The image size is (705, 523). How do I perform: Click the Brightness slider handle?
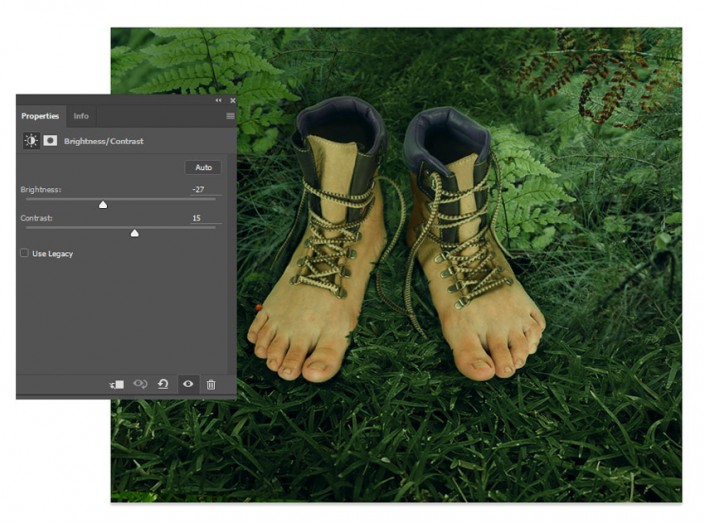click(103, 205)
